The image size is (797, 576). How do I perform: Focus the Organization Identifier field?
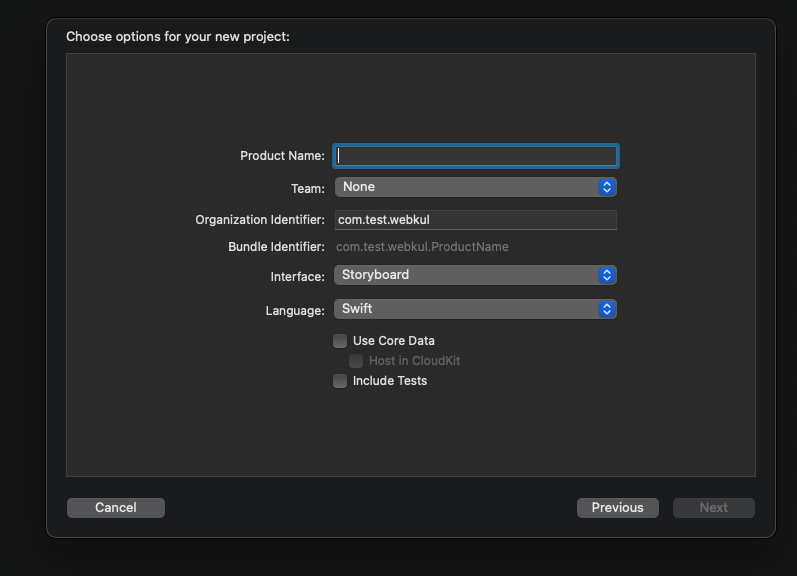click(475, 220)
